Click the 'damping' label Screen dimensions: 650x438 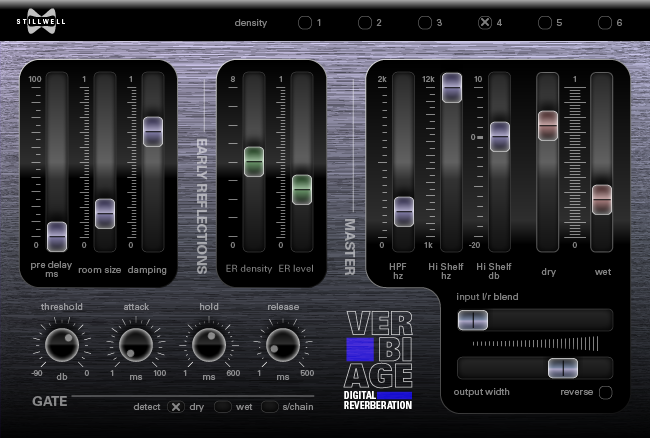(147, 270)
